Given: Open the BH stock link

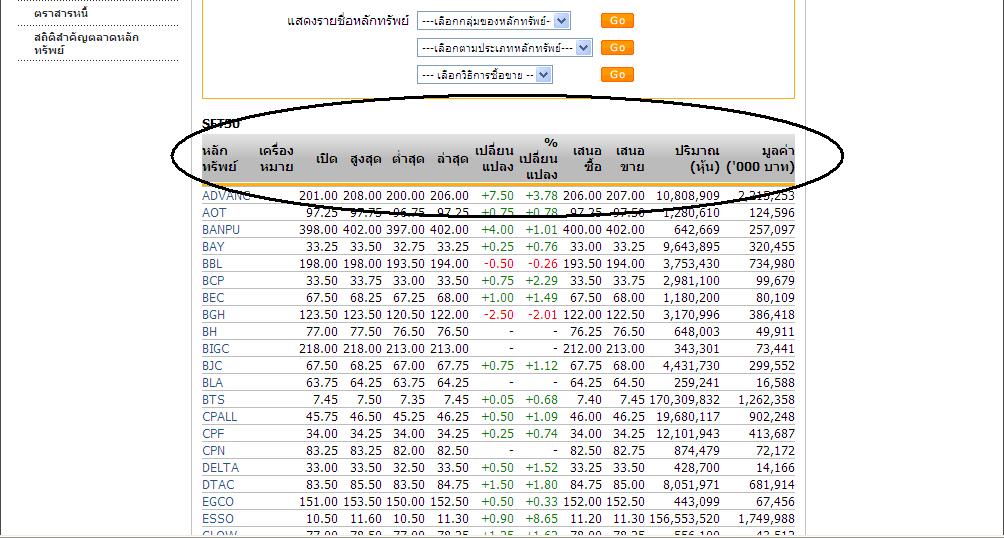Looking at the screenshot, I should 209,332.
